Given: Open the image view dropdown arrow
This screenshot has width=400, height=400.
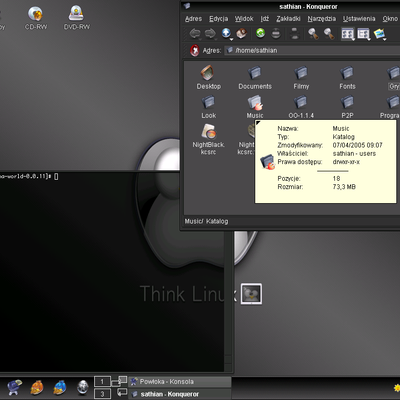Looking at the screenshot, I should pos(384,39).
